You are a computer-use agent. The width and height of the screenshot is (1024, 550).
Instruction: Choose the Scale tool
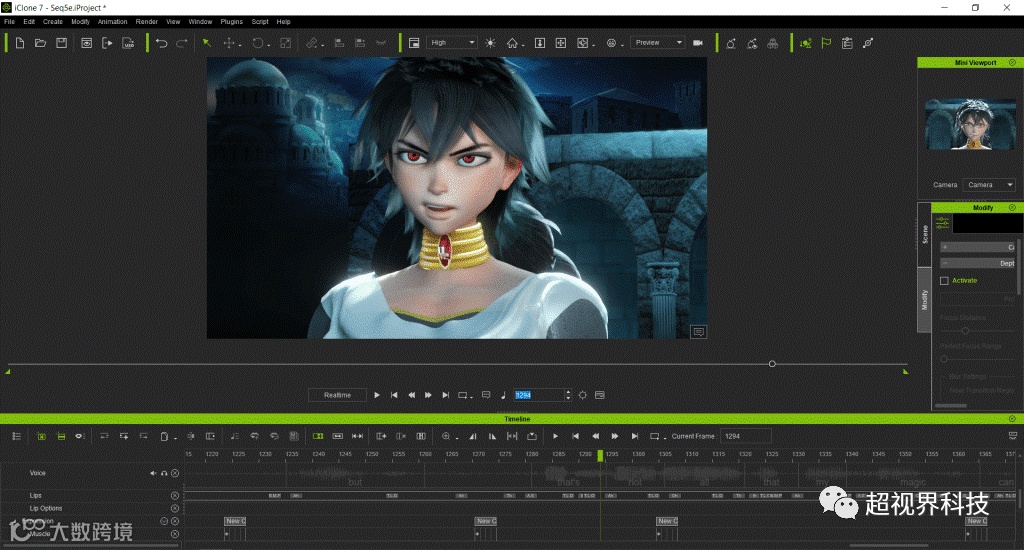point(285,43)
